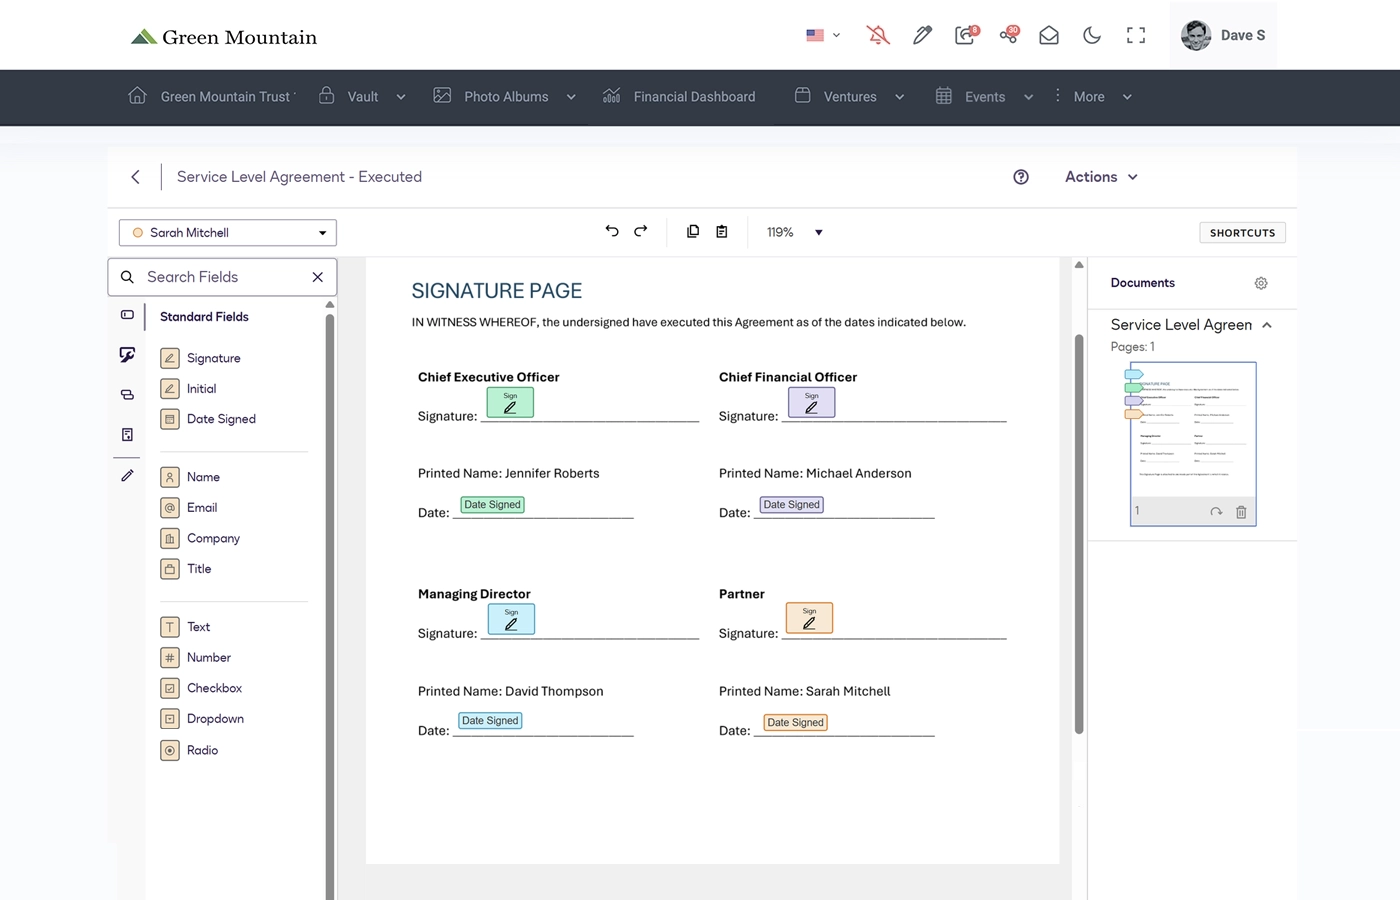Open the Sarah Mitchell recipient dropdown

(x=228, y=233)
